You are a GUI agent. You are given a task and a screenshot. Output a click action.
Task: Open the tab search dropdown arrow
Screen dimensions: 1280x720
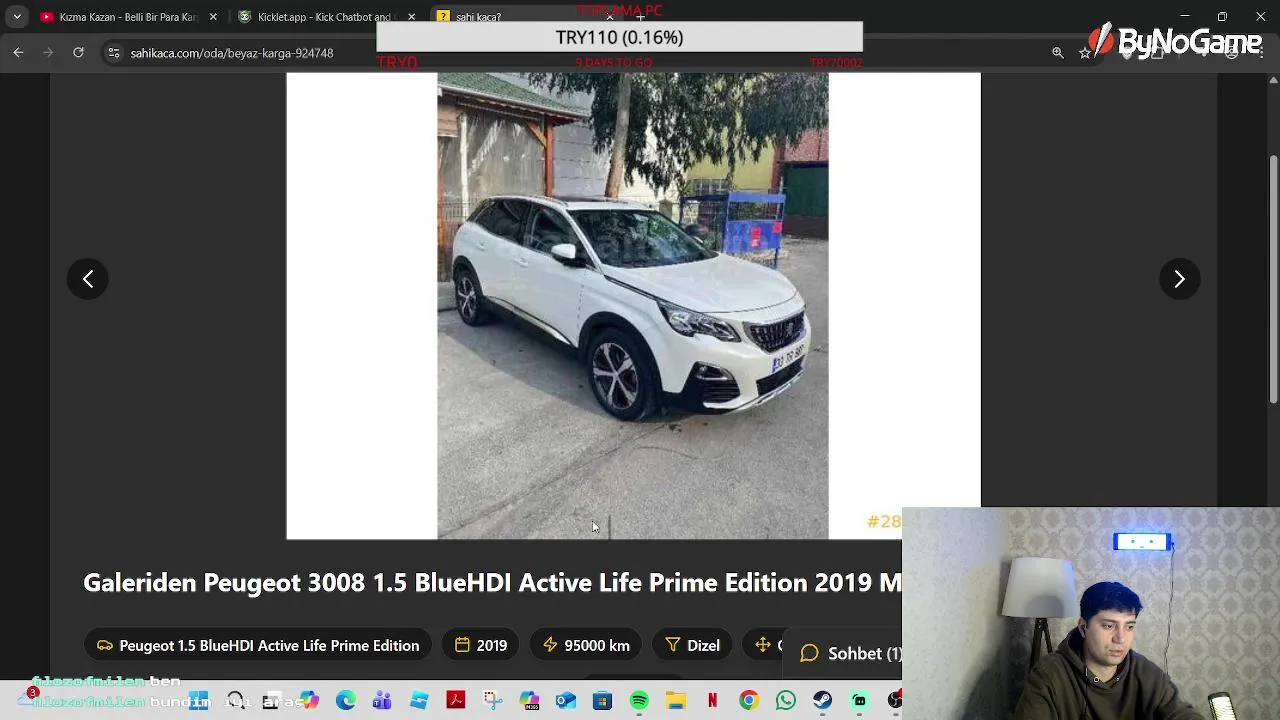17,17
